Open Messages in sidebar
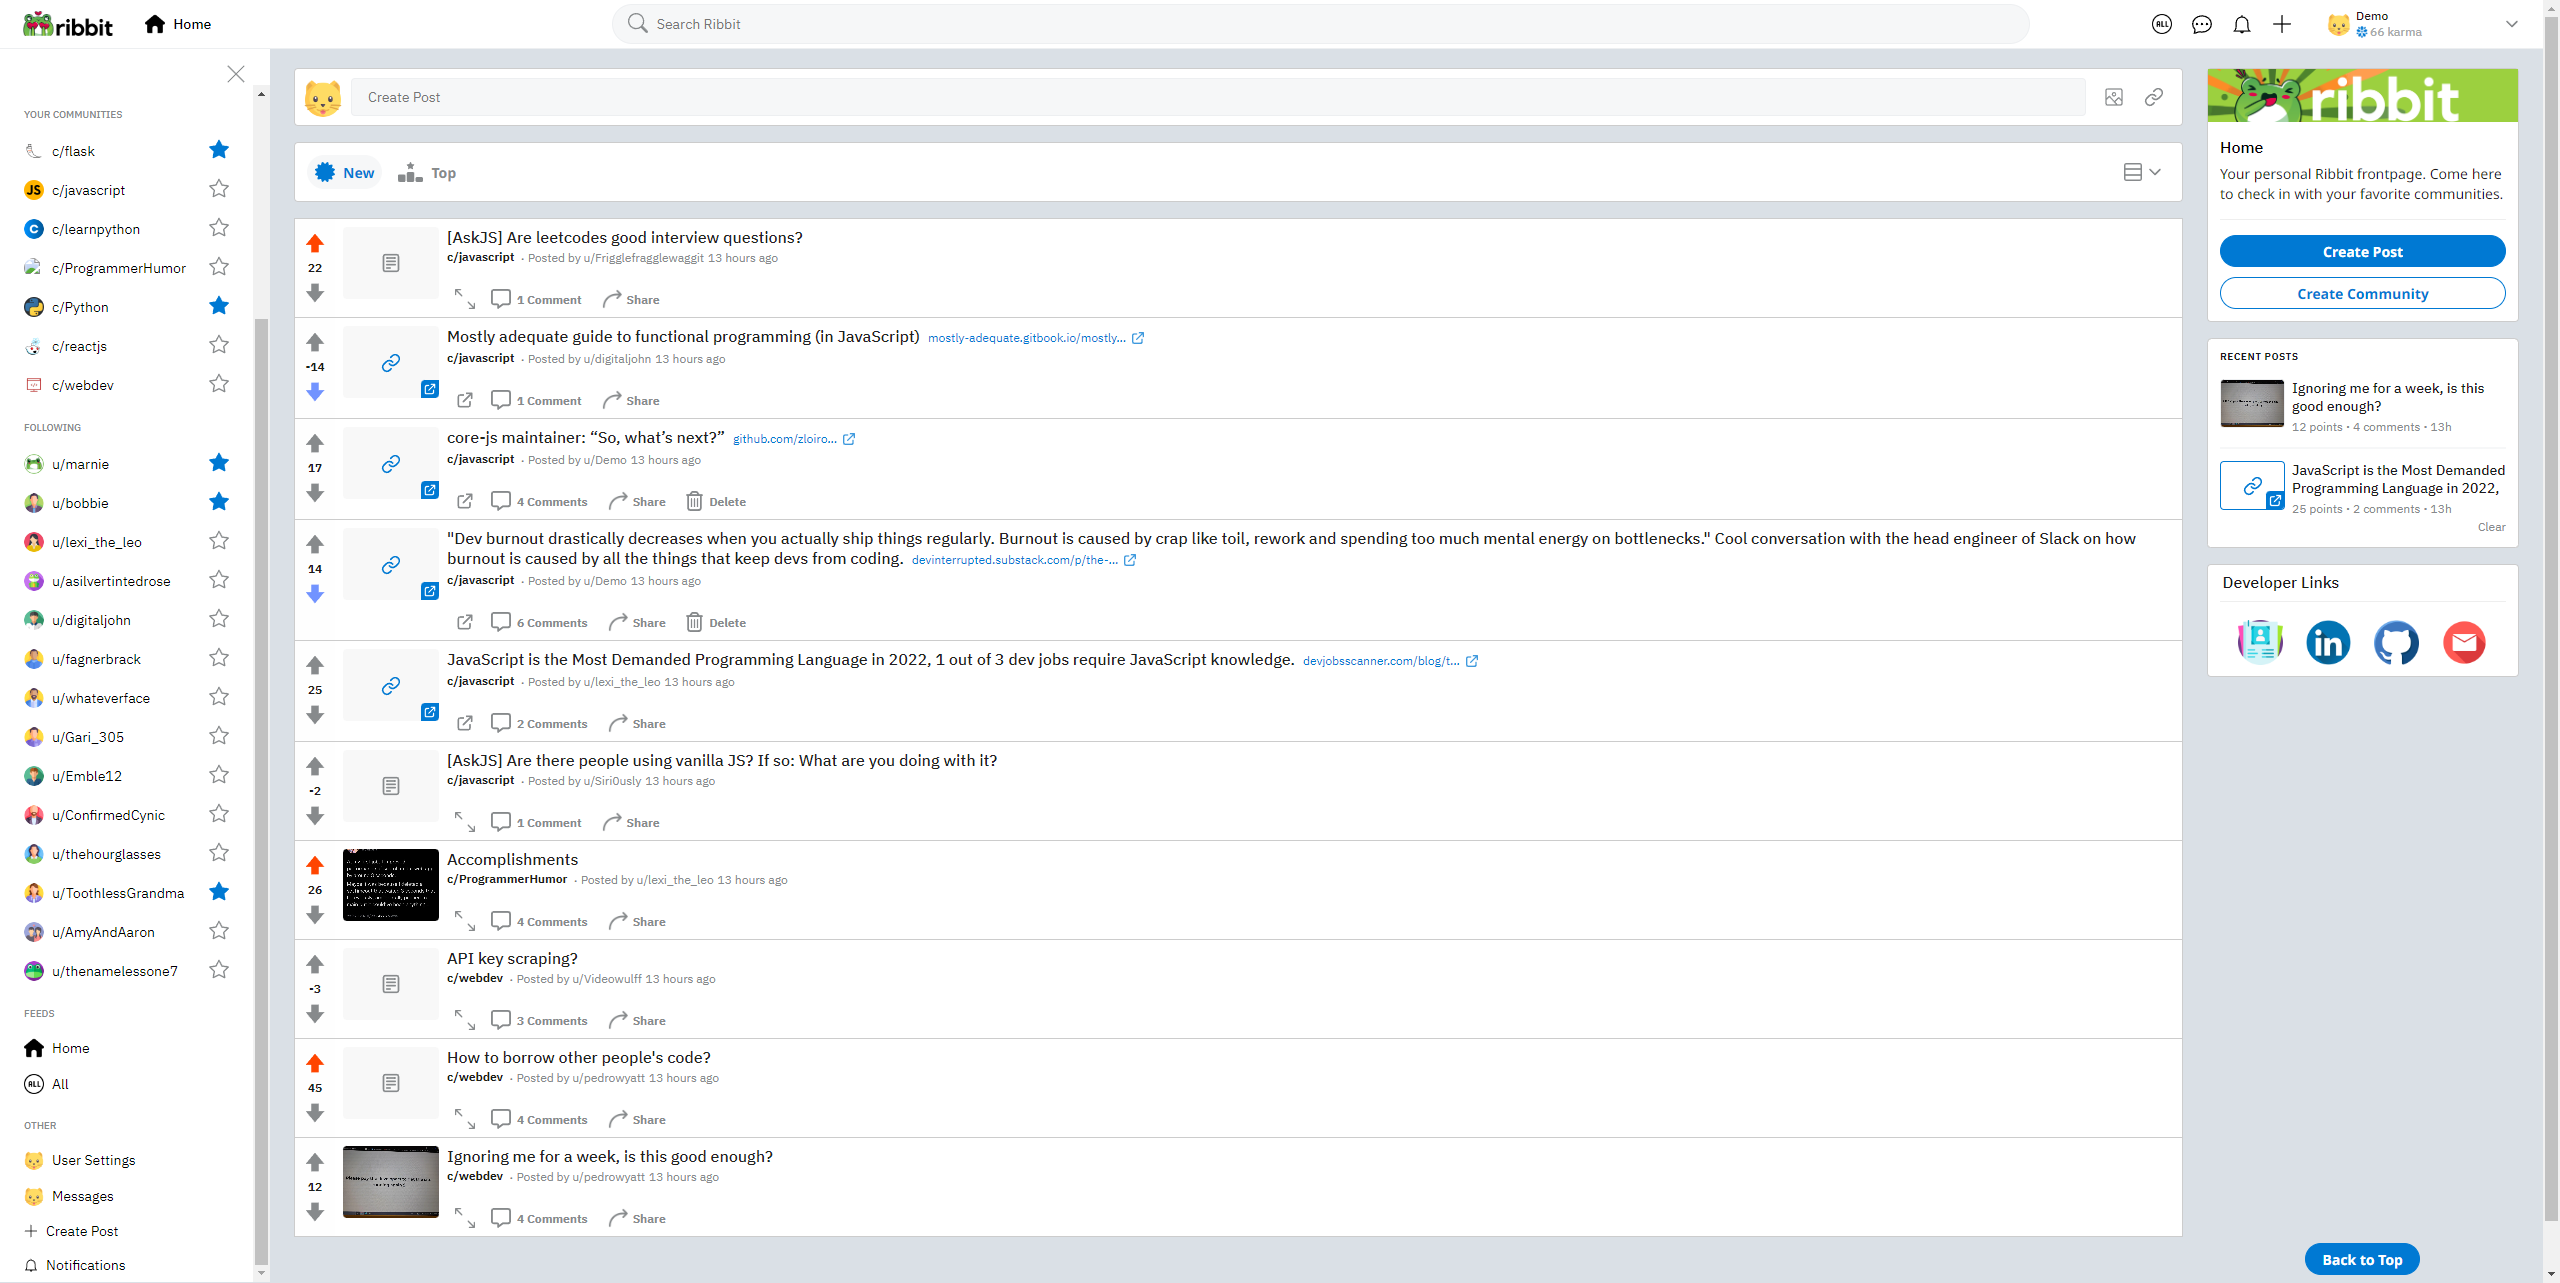The height and width of the screenshot is (1283, 2560). (x=69, y=1196)
